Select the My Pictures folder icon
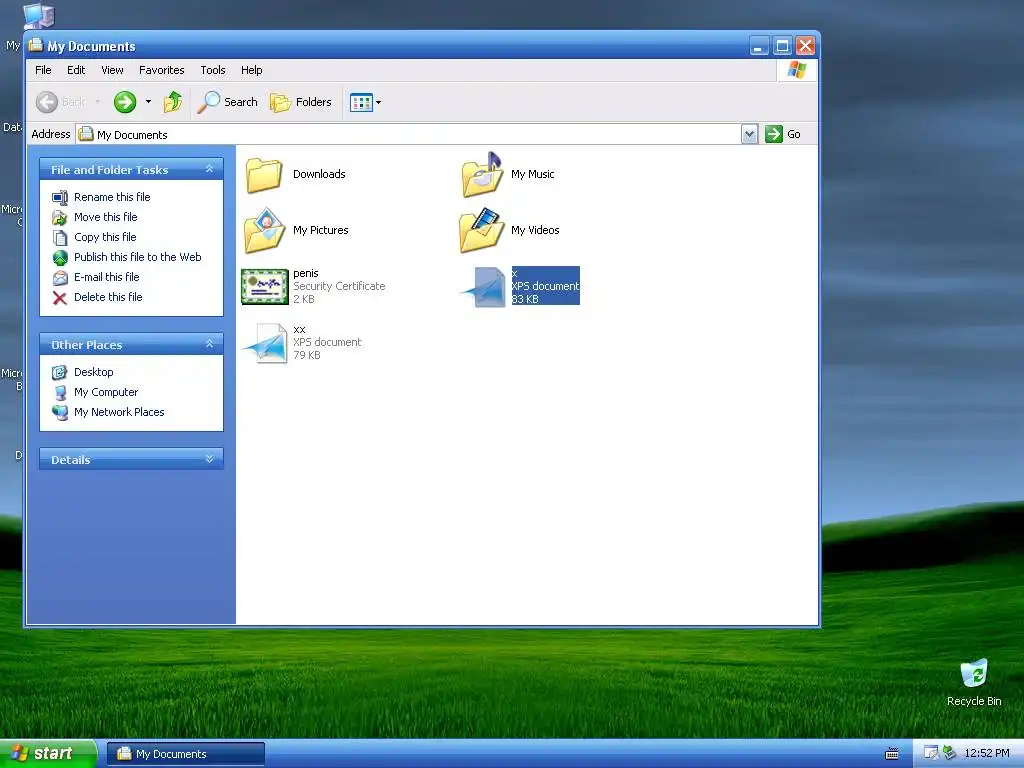 (264, 231)
